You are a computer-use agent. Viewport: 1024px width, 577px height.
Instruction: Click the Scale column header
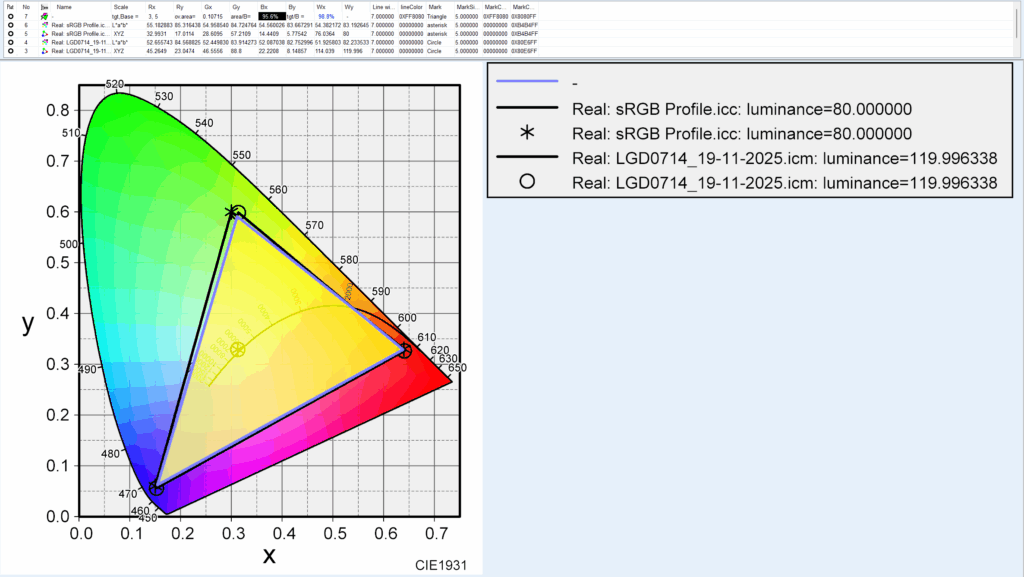(121, 7)
